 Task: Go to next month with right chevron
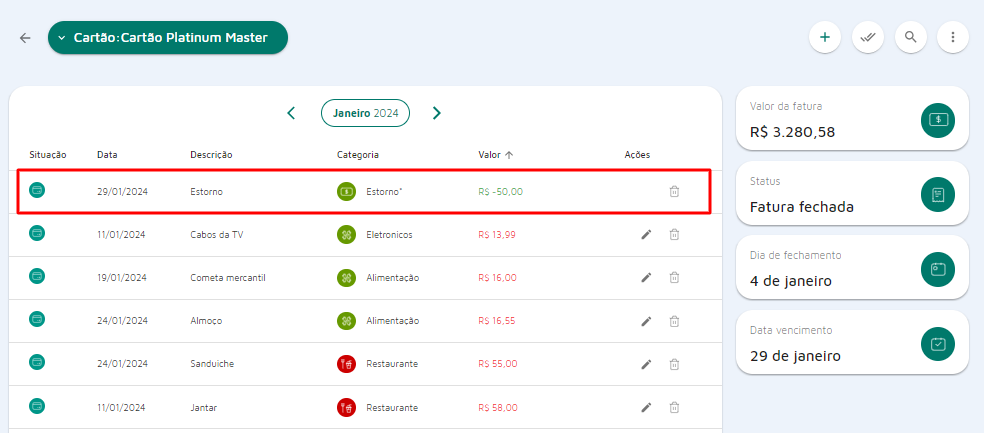[437, 113]
